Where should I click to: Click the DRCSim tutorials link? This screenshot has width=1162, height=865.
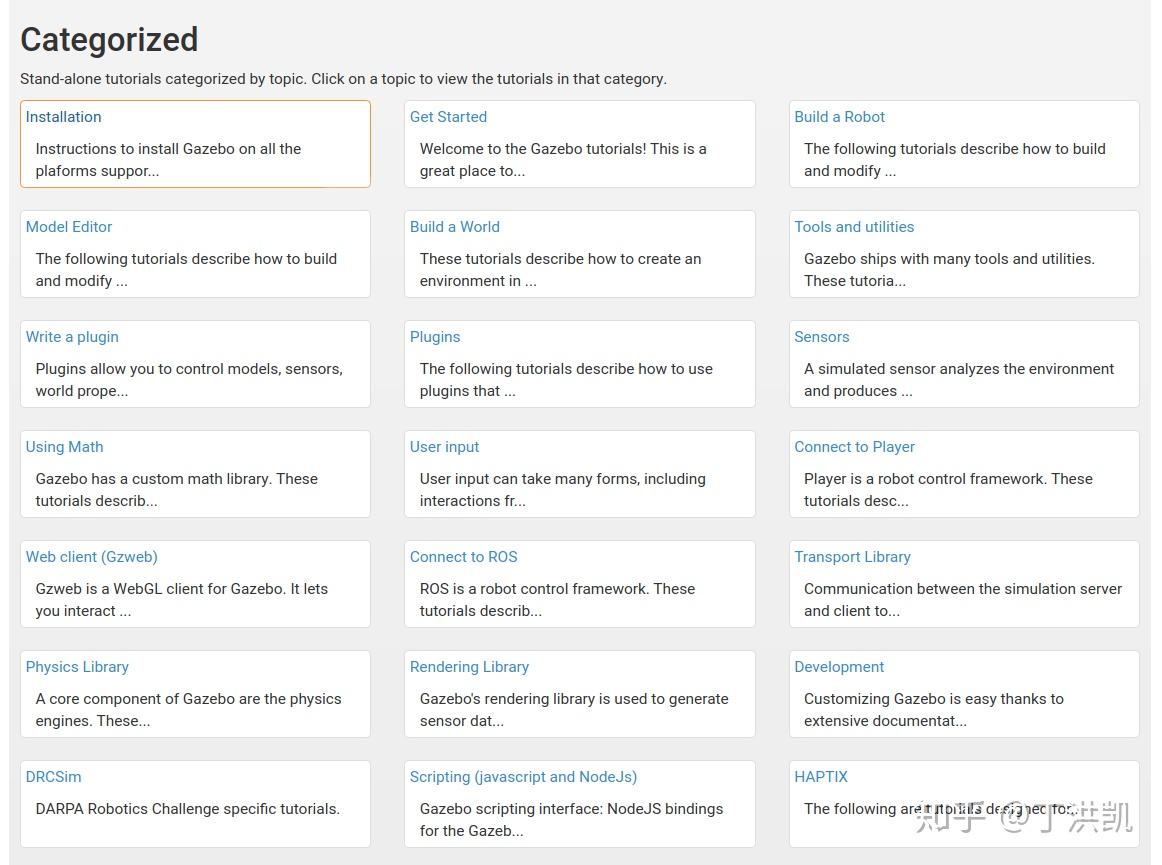coord(53,777)
